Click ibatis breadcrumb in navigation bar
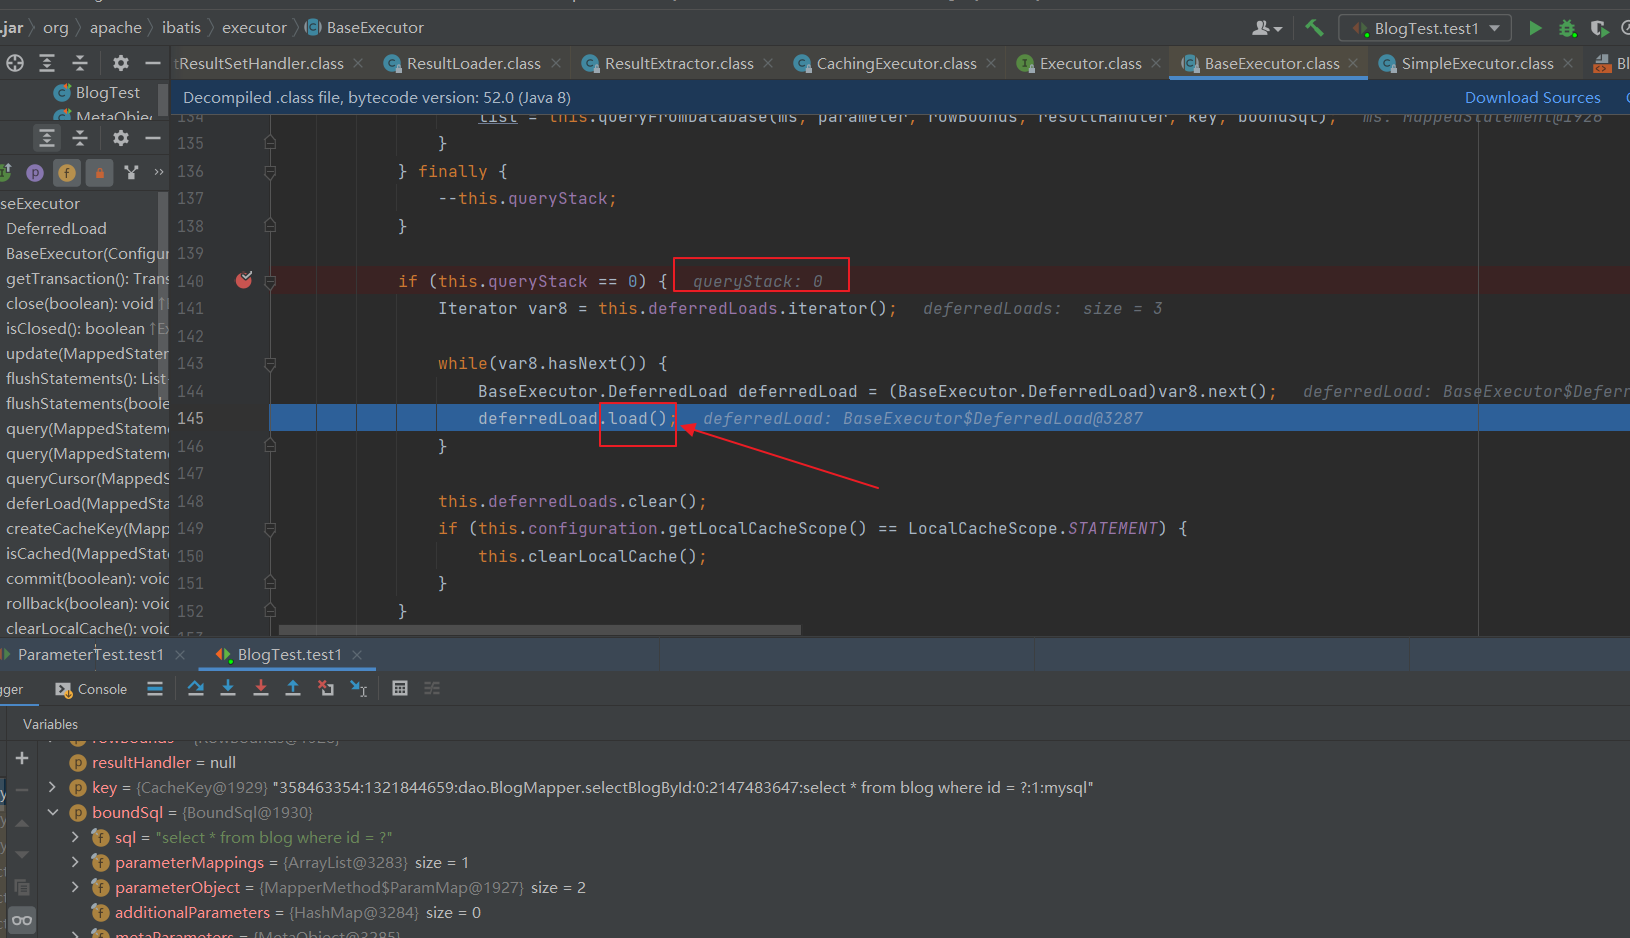1630x938 pixels. [x=181, y=28]
